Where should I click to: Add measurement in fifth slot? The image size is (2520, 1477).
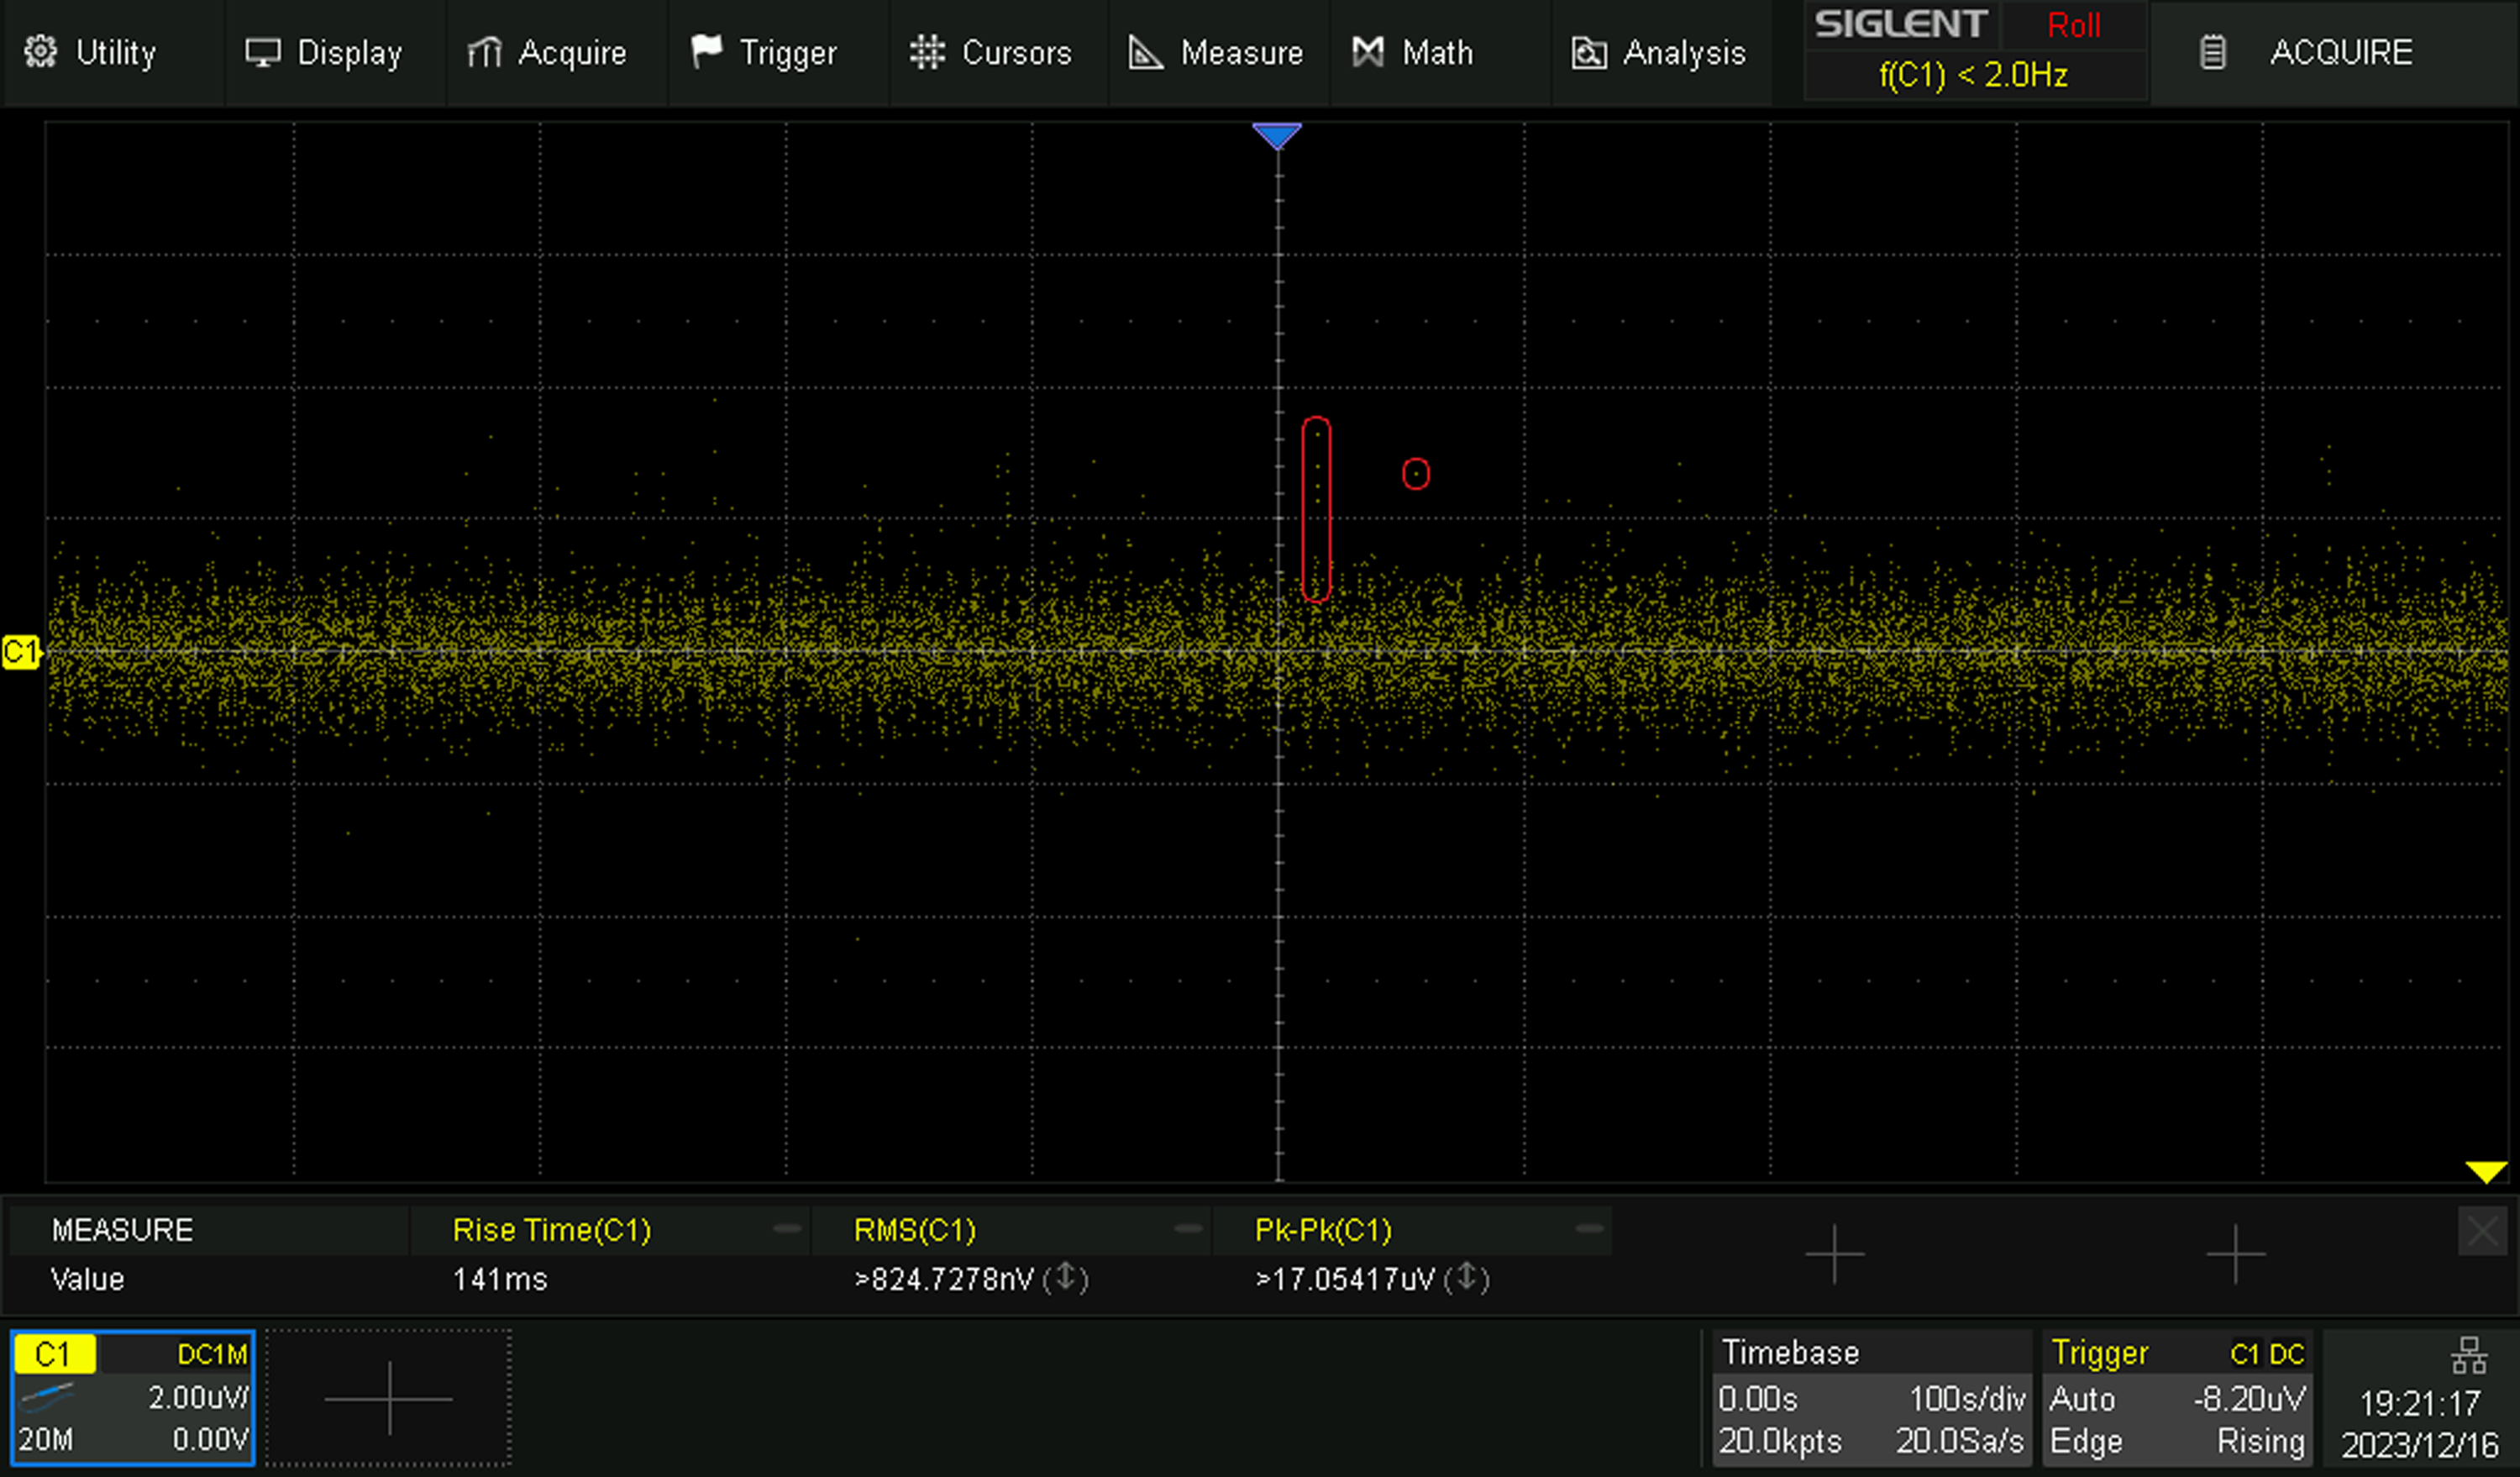tap(2236, 1254)
